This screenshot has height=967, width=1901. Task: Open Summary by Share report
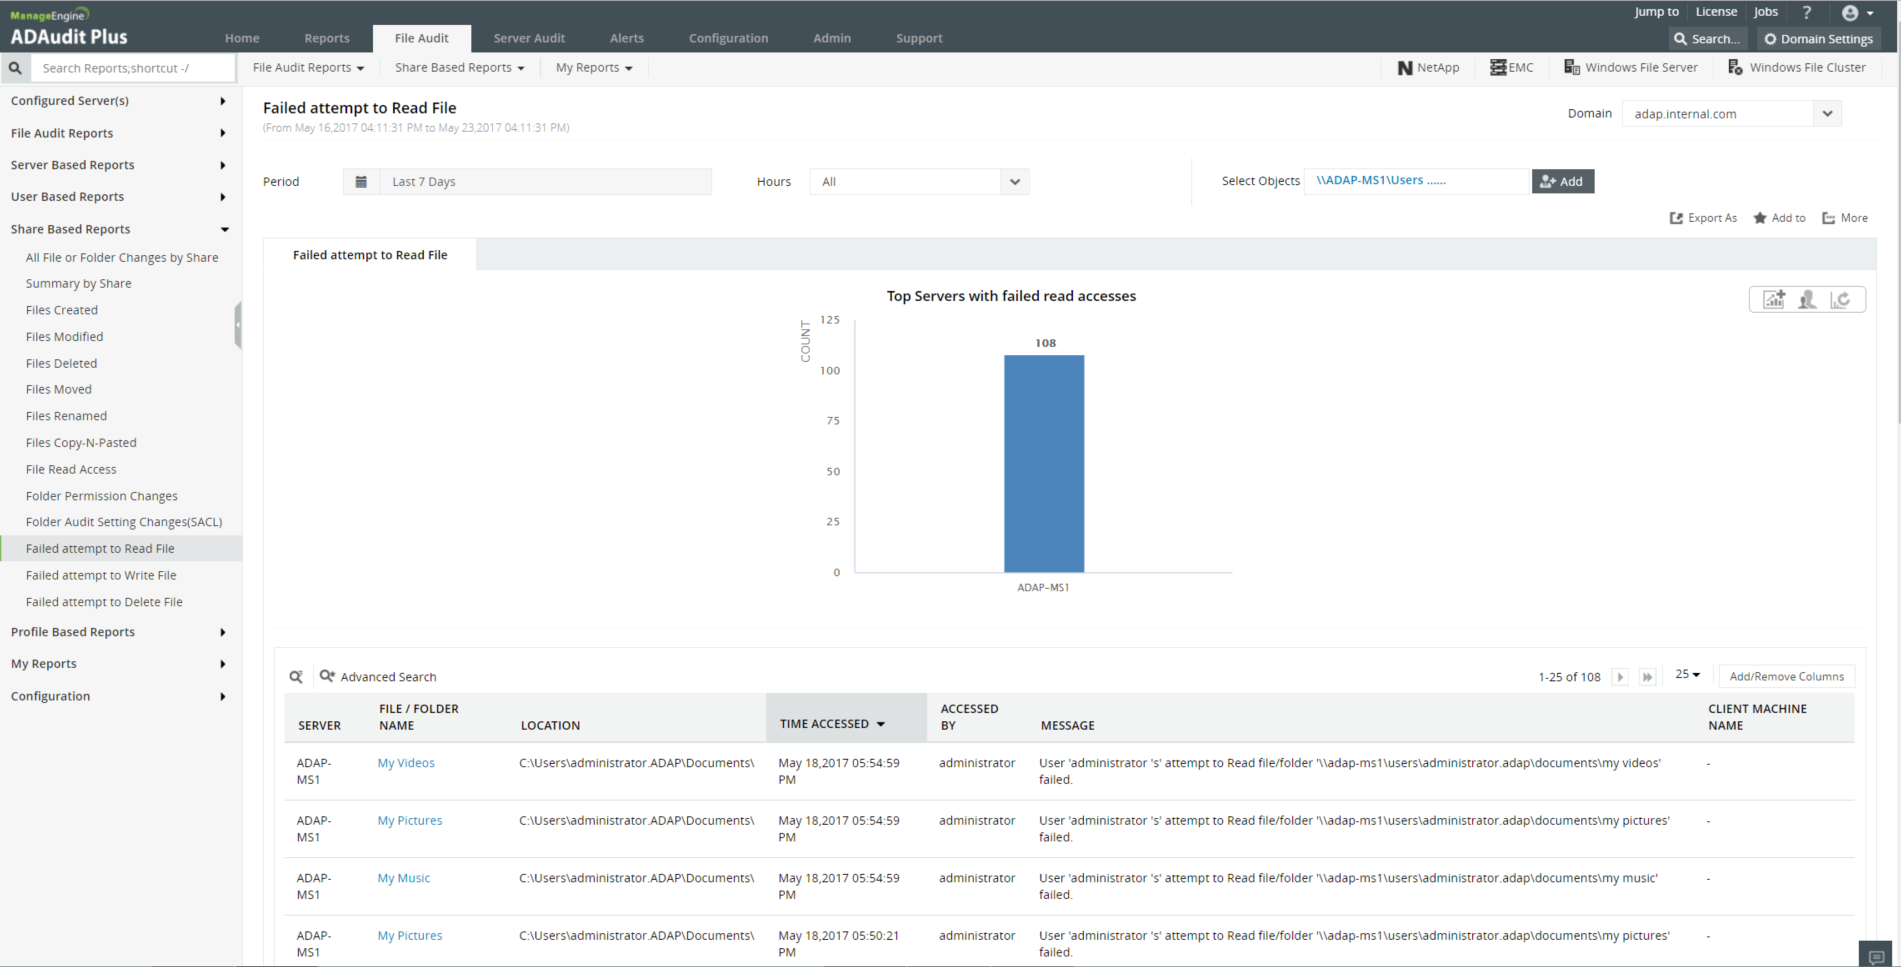[x=79, y=284]
